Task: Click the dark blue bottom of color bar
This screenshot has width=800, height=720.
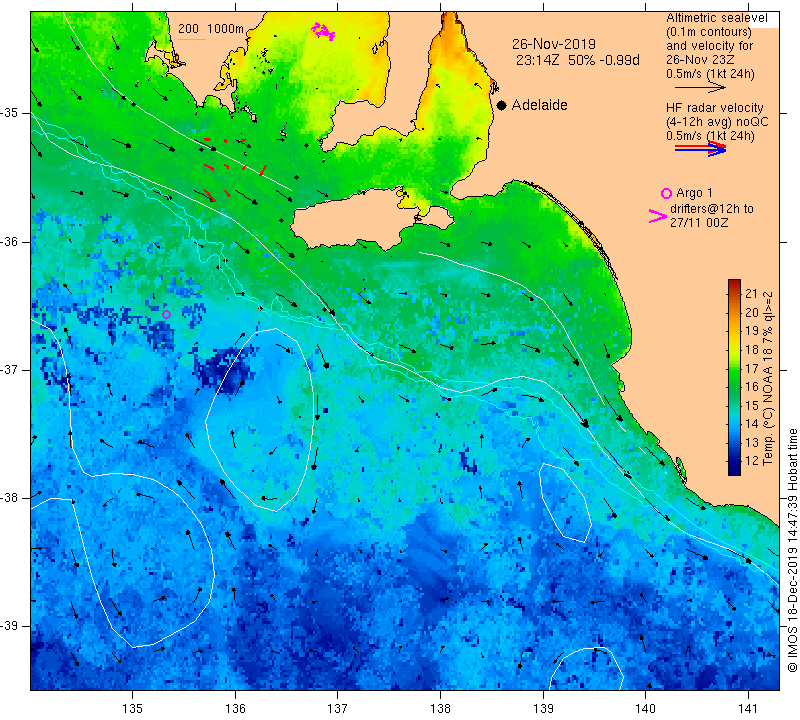Action: pos(734,471)
